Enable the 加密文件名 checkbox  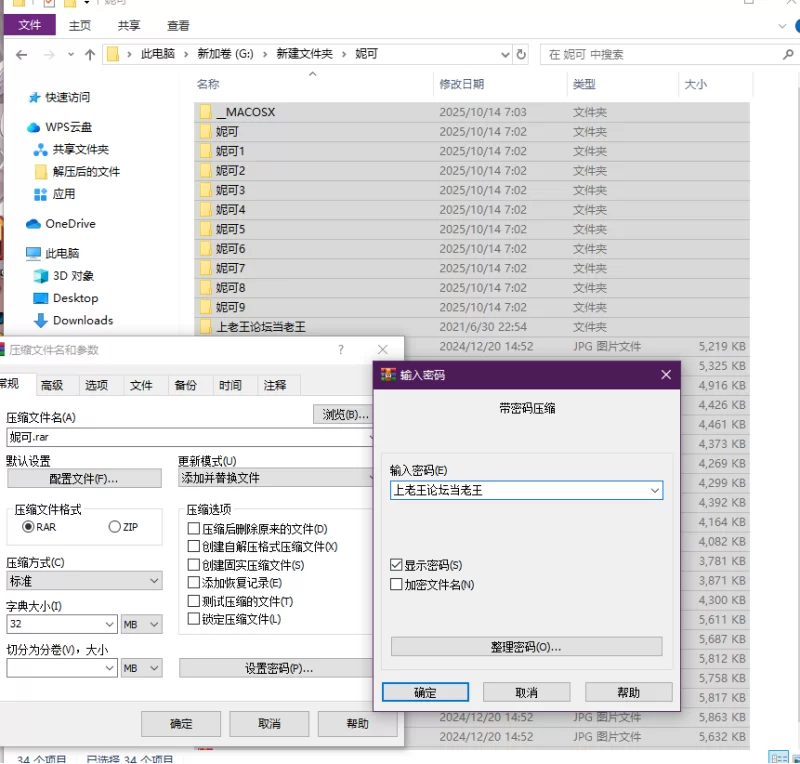(397, 584)
